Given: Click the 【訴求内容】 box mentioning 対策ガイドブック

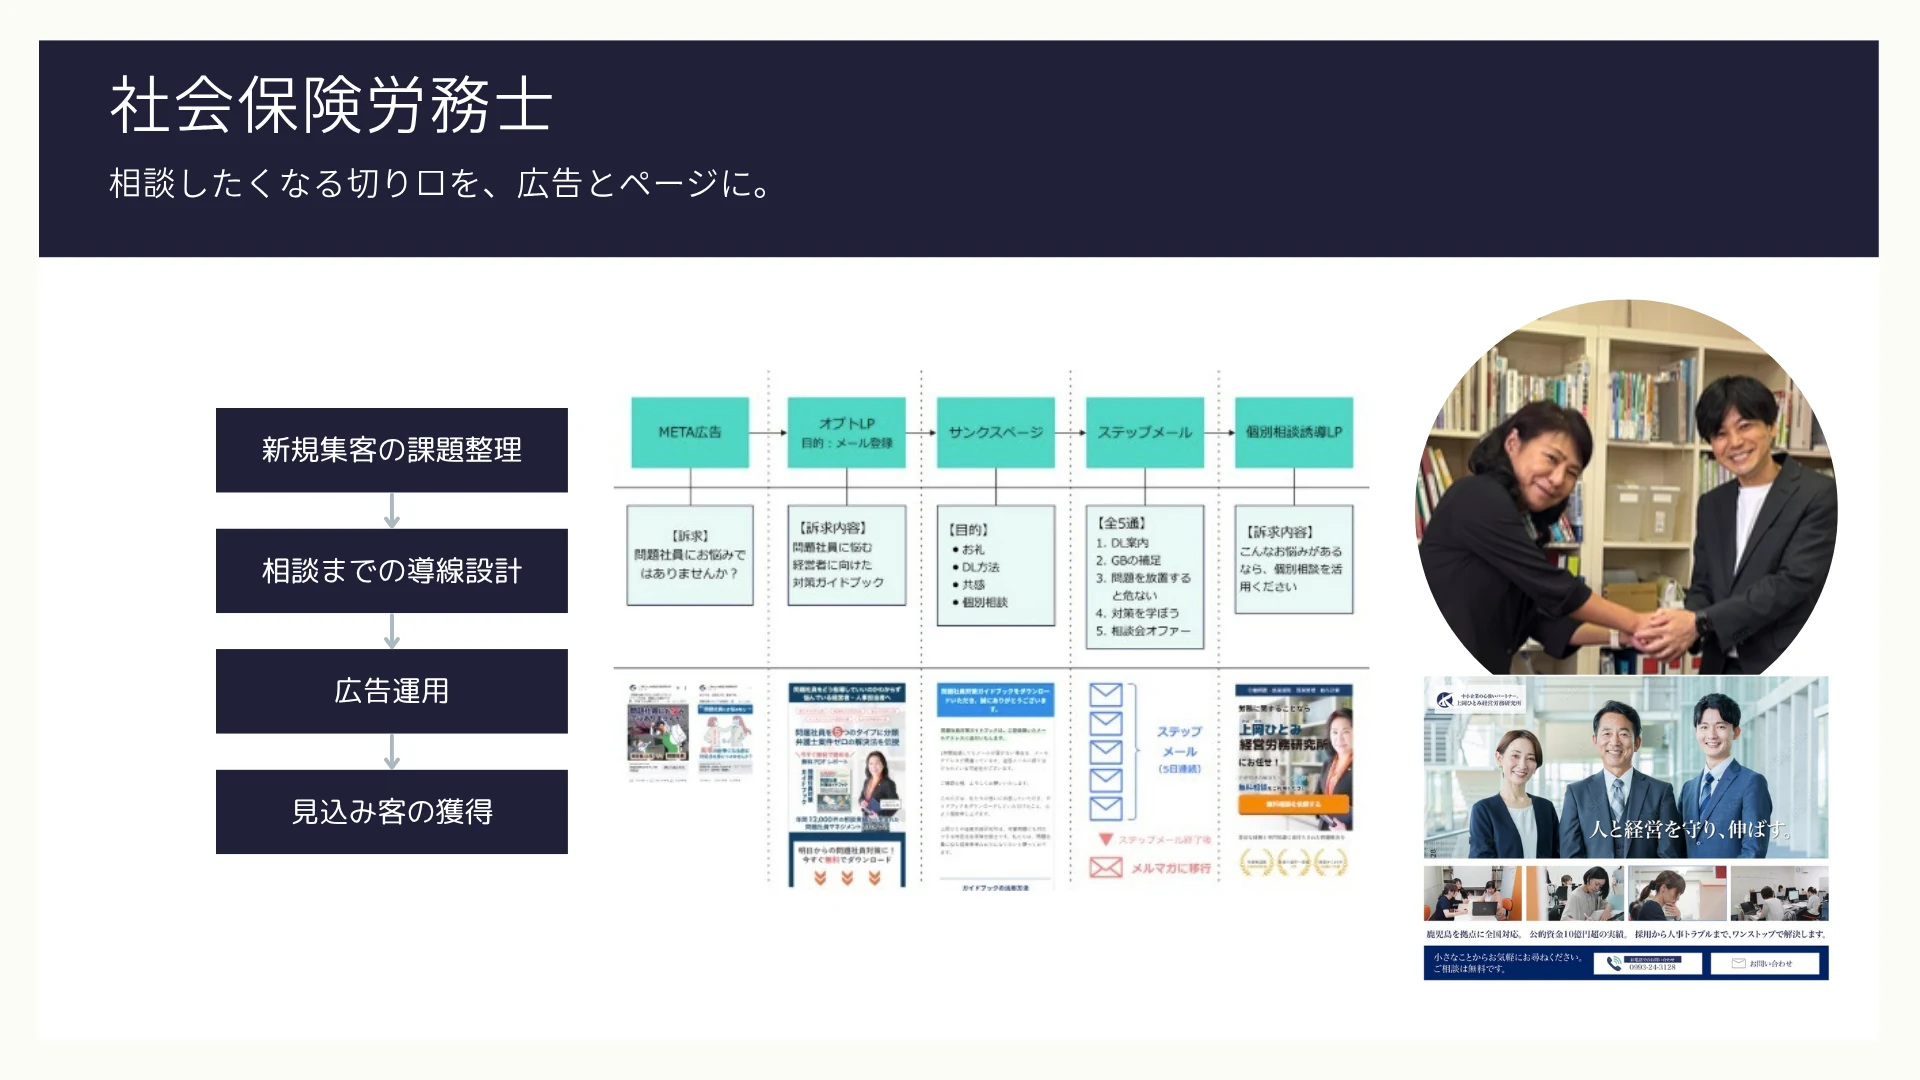Looking at the screenshot, I should [847, 555].
